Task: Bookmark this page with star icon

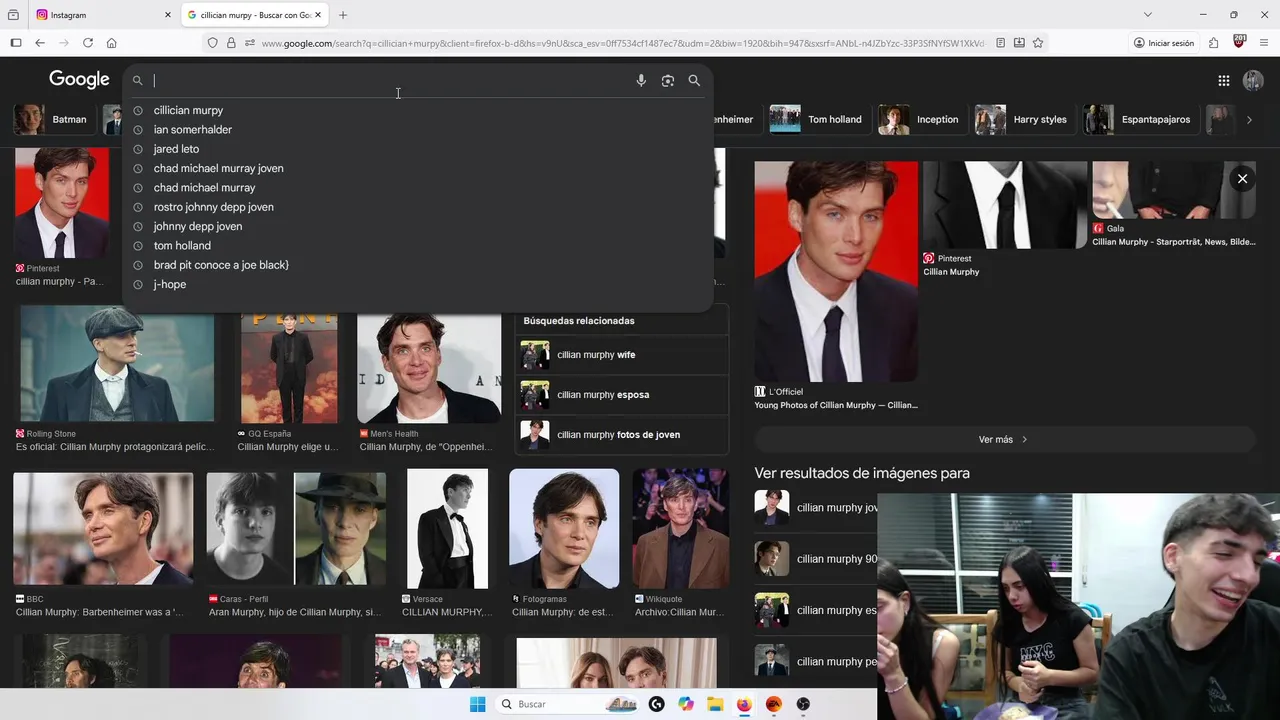Action: pyautogui.click(x=1038, y=43)
